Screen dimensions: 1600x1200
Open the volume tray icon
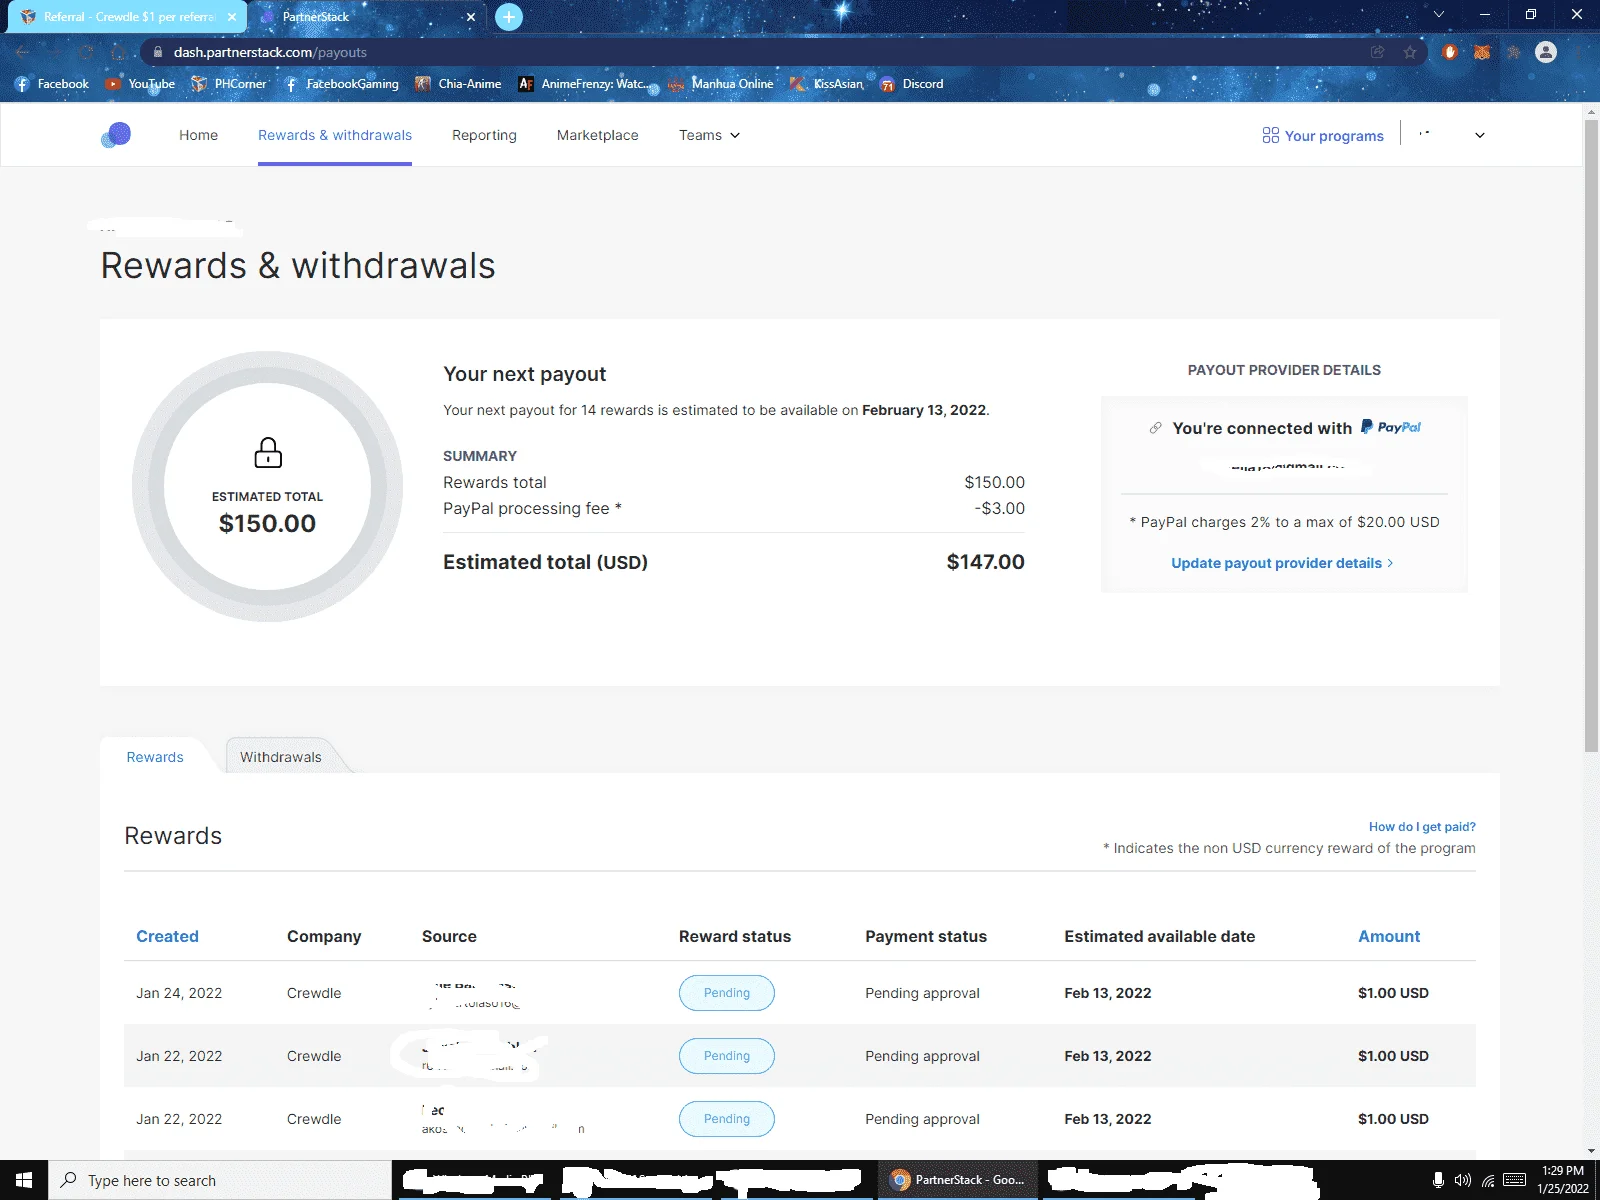pos(1463,1180)
